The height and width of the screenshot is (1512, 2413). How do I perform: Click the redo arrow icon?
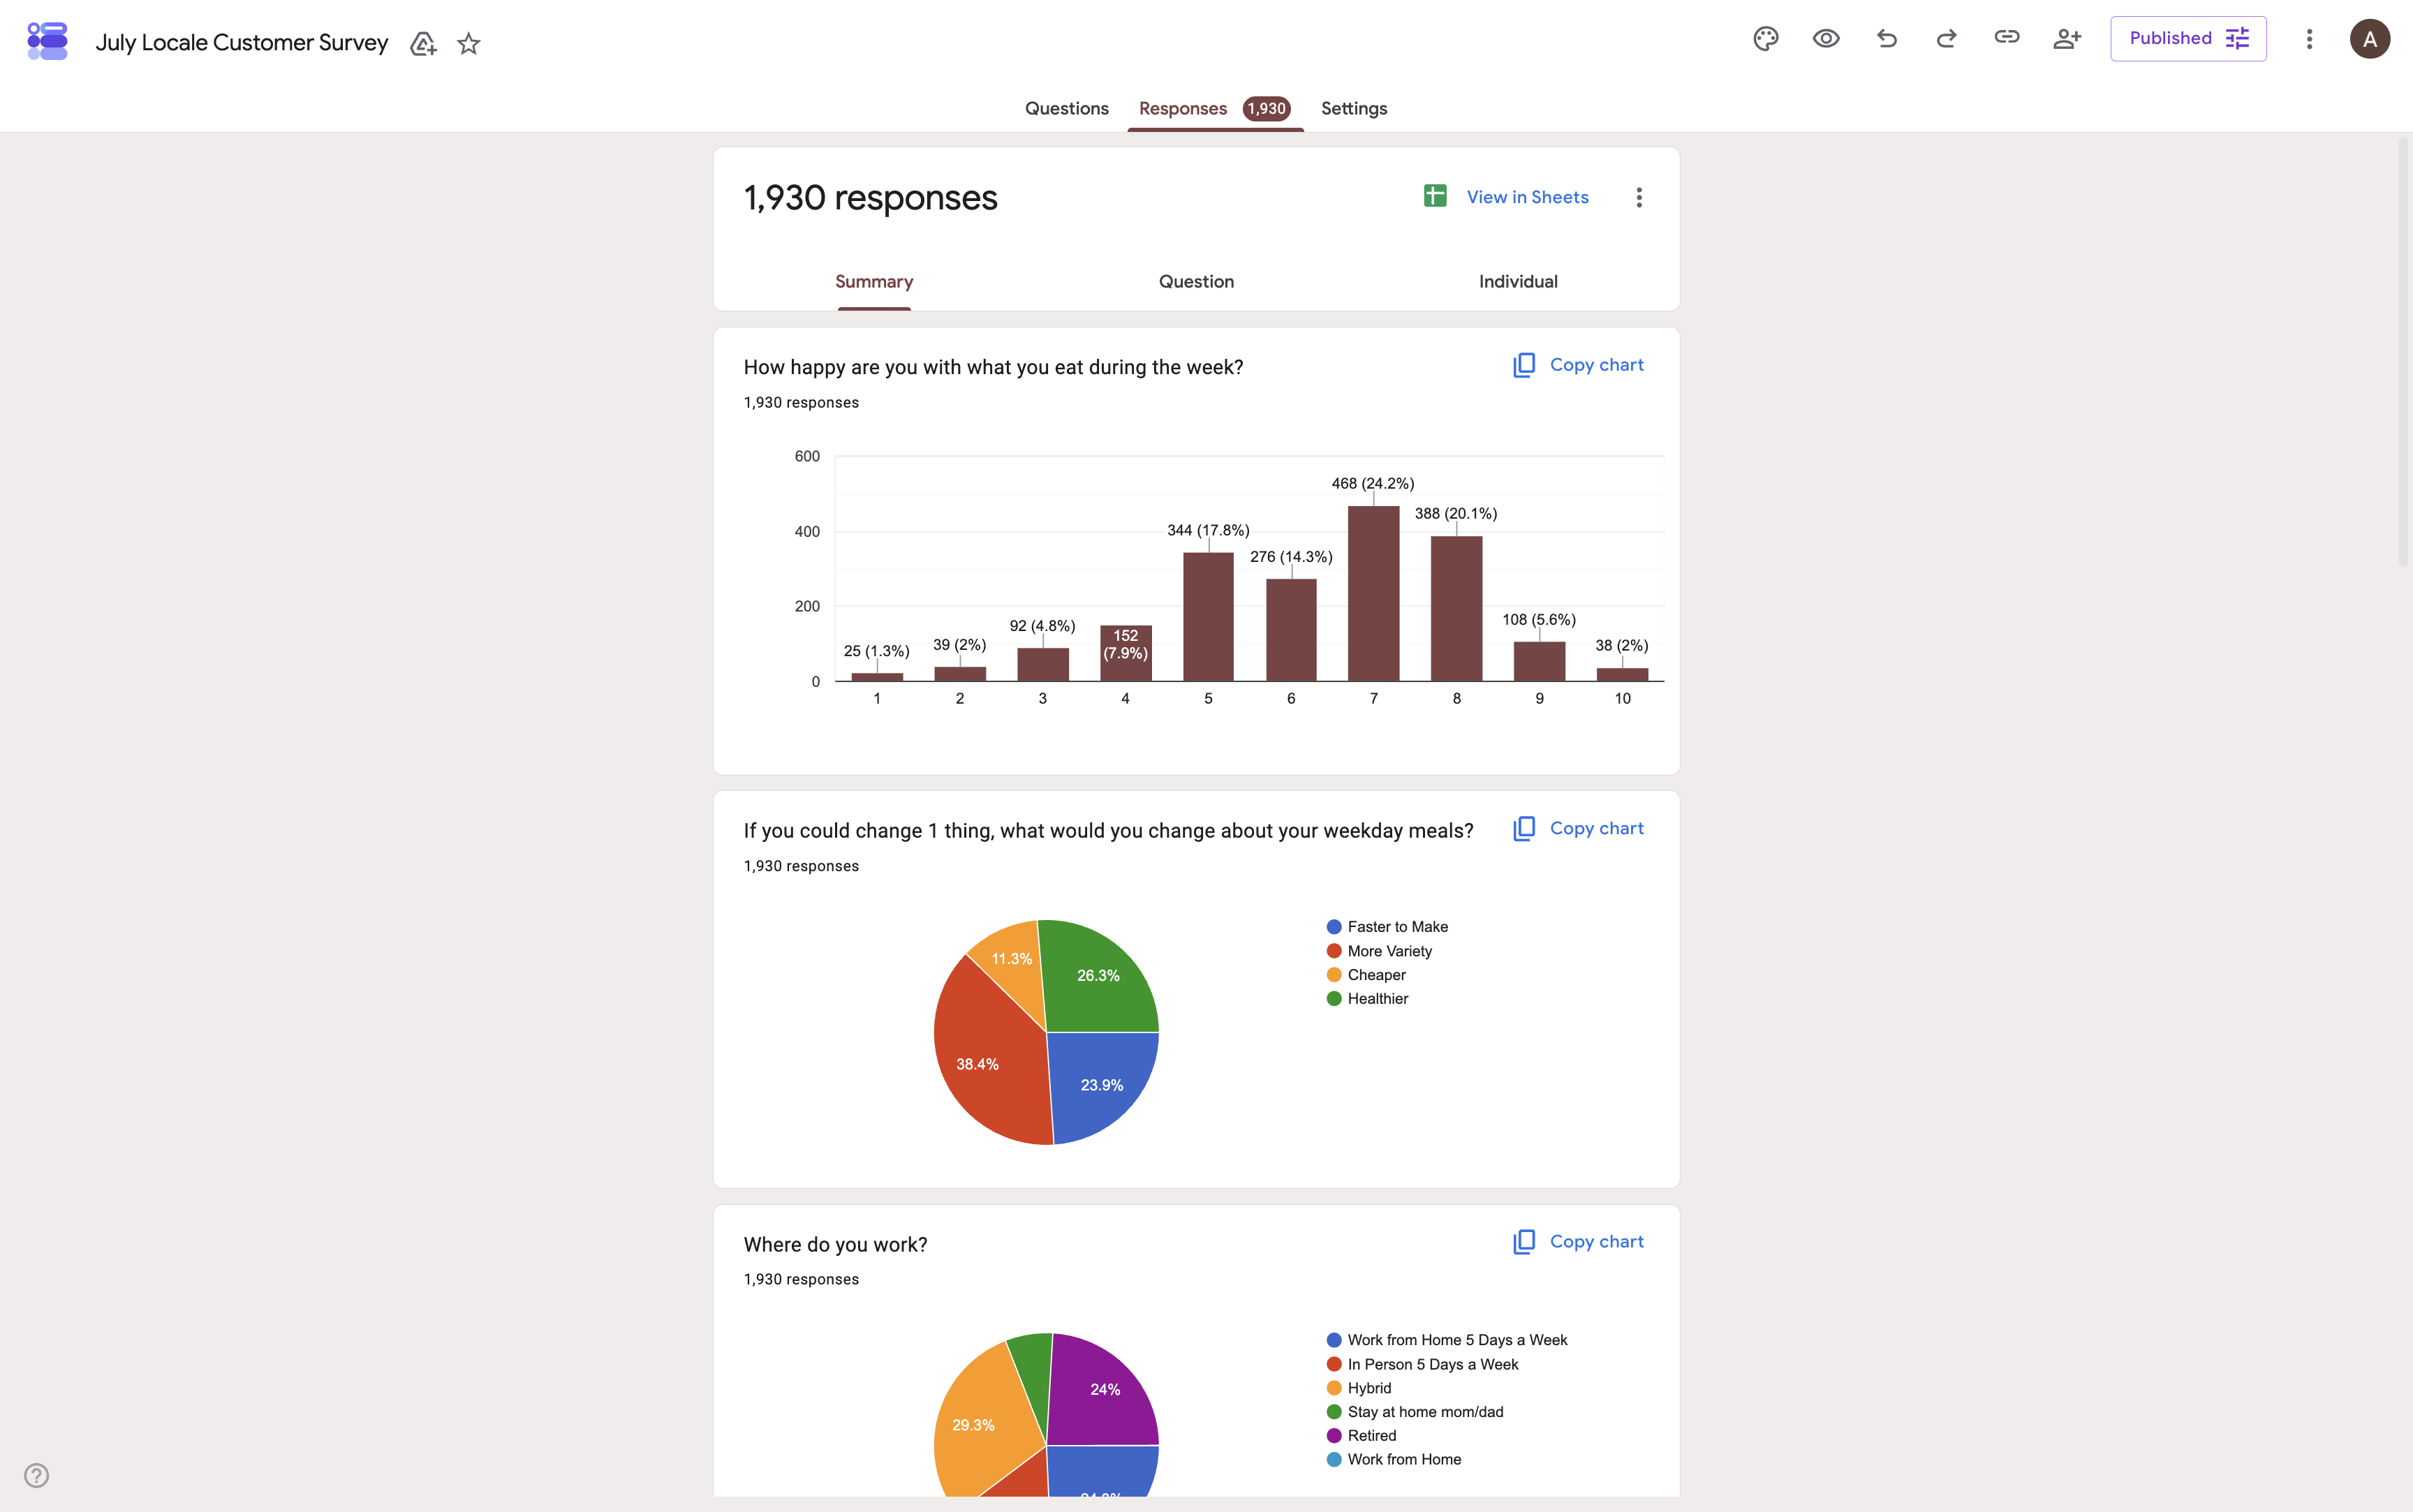(1946, 38)
